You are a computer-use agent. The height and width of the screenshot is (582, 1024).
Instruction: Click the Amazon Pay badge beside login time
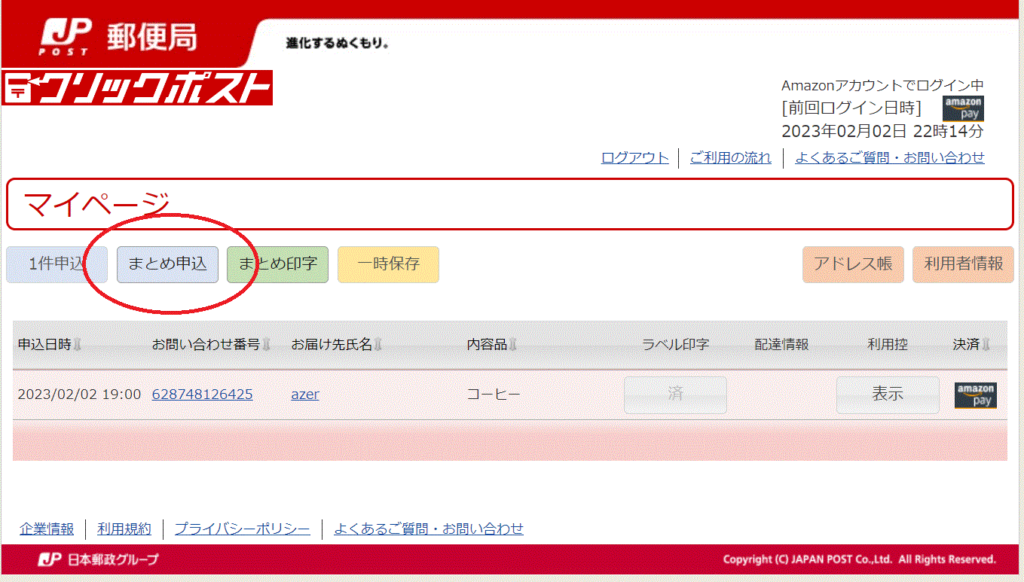point(963,108)
